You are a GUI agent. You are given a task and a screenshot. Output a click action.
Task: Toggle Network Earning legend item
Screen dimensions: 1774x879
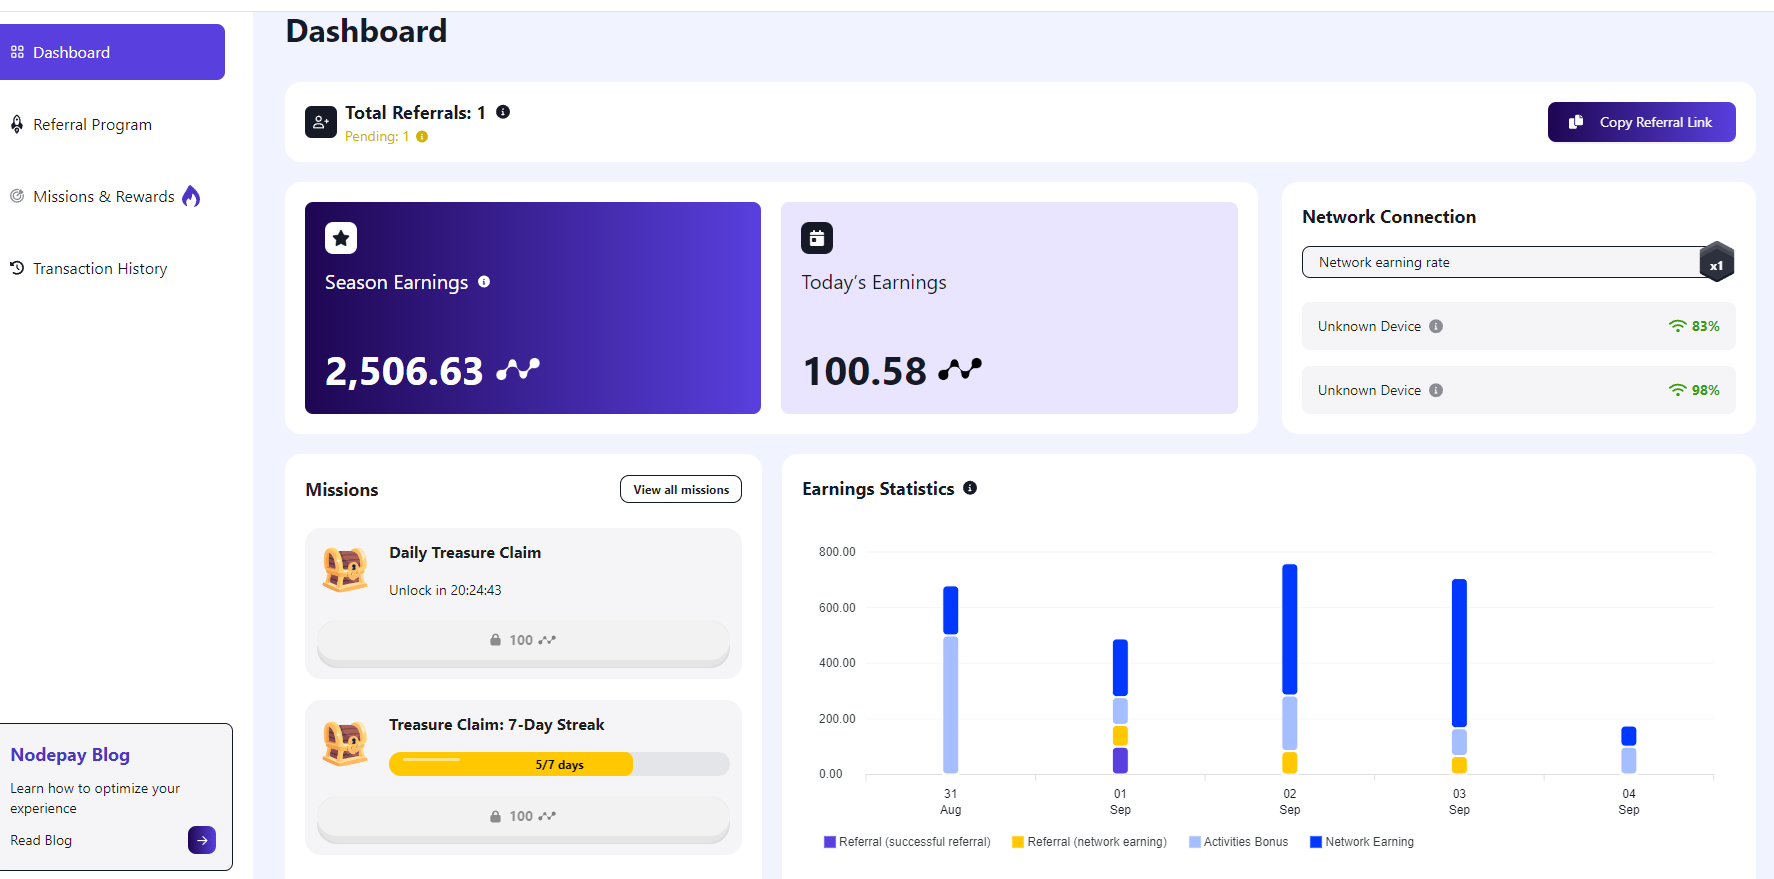click(1362, 842)
